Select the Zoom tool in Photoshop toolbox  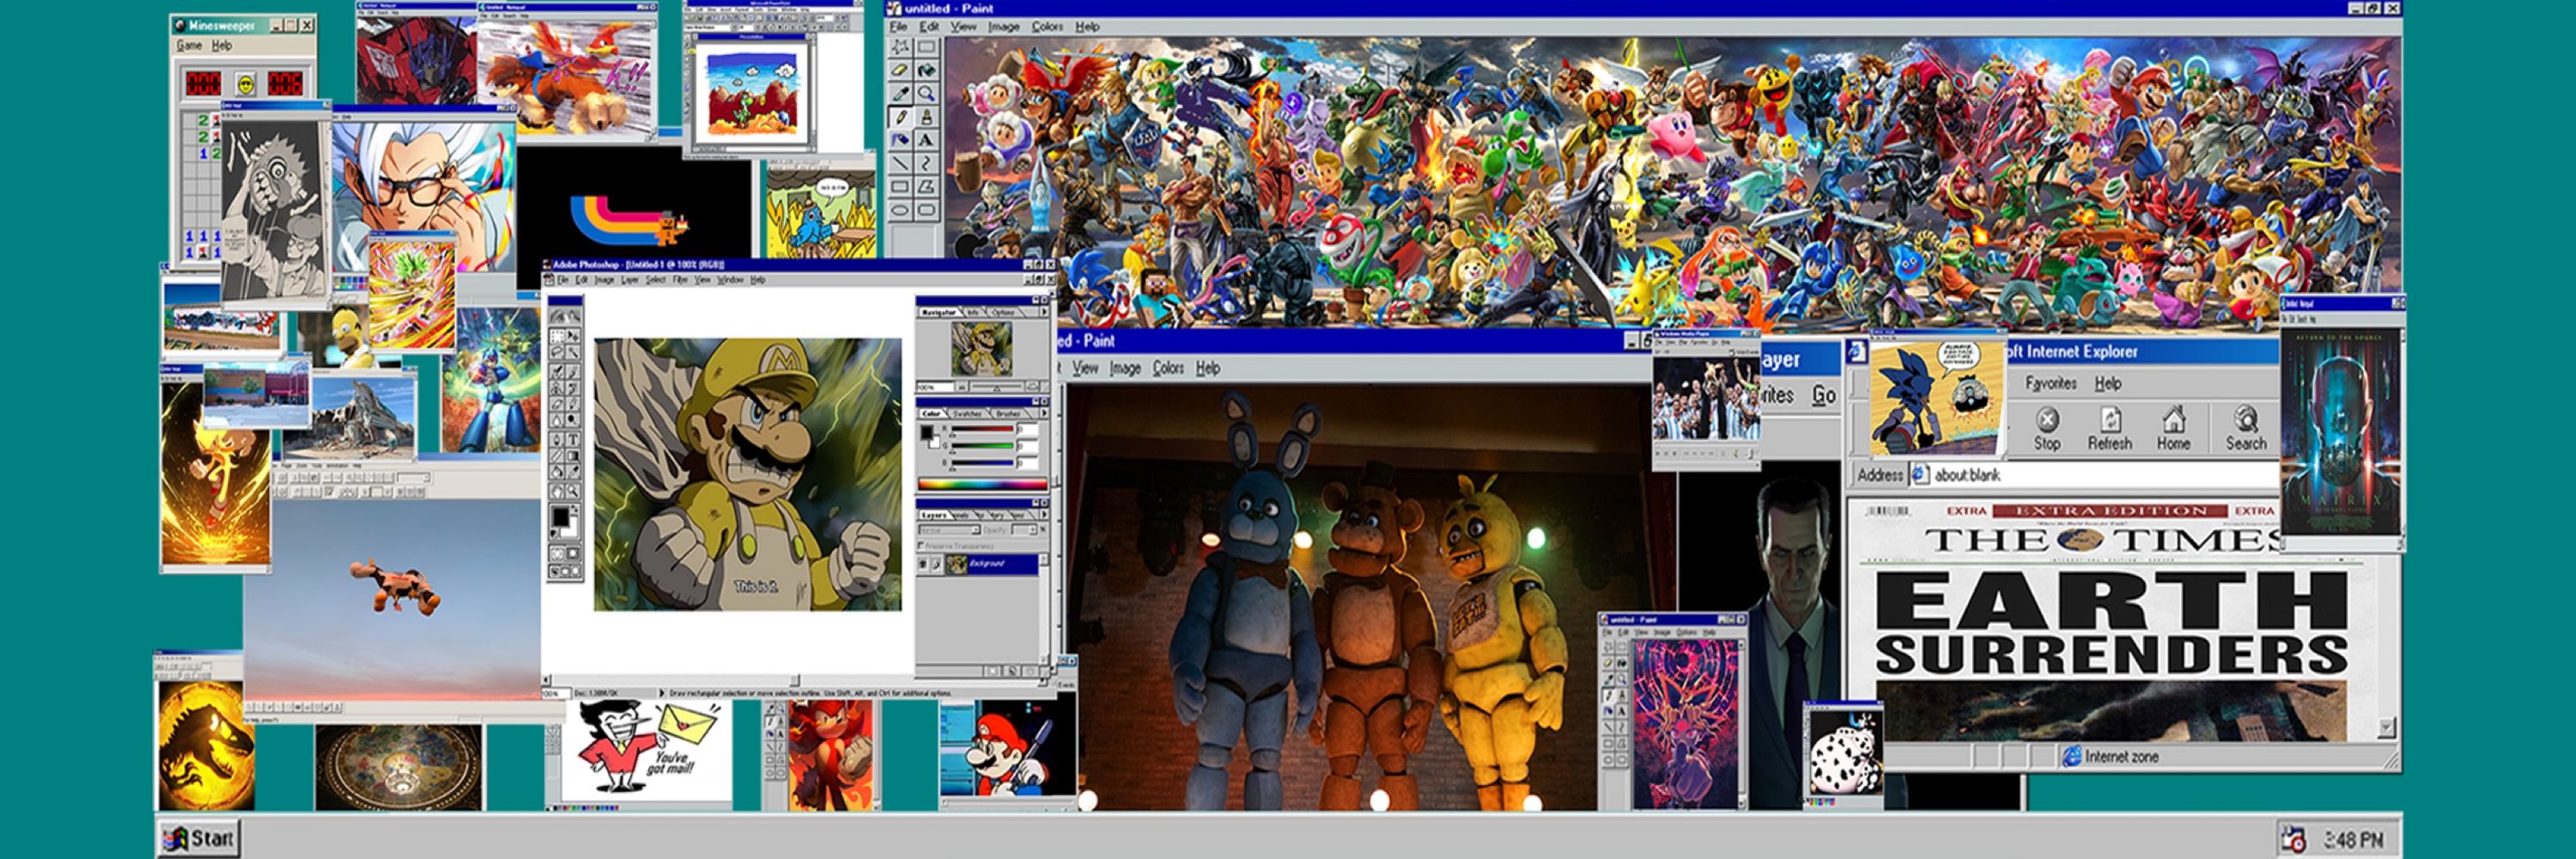tap(573, 491)
